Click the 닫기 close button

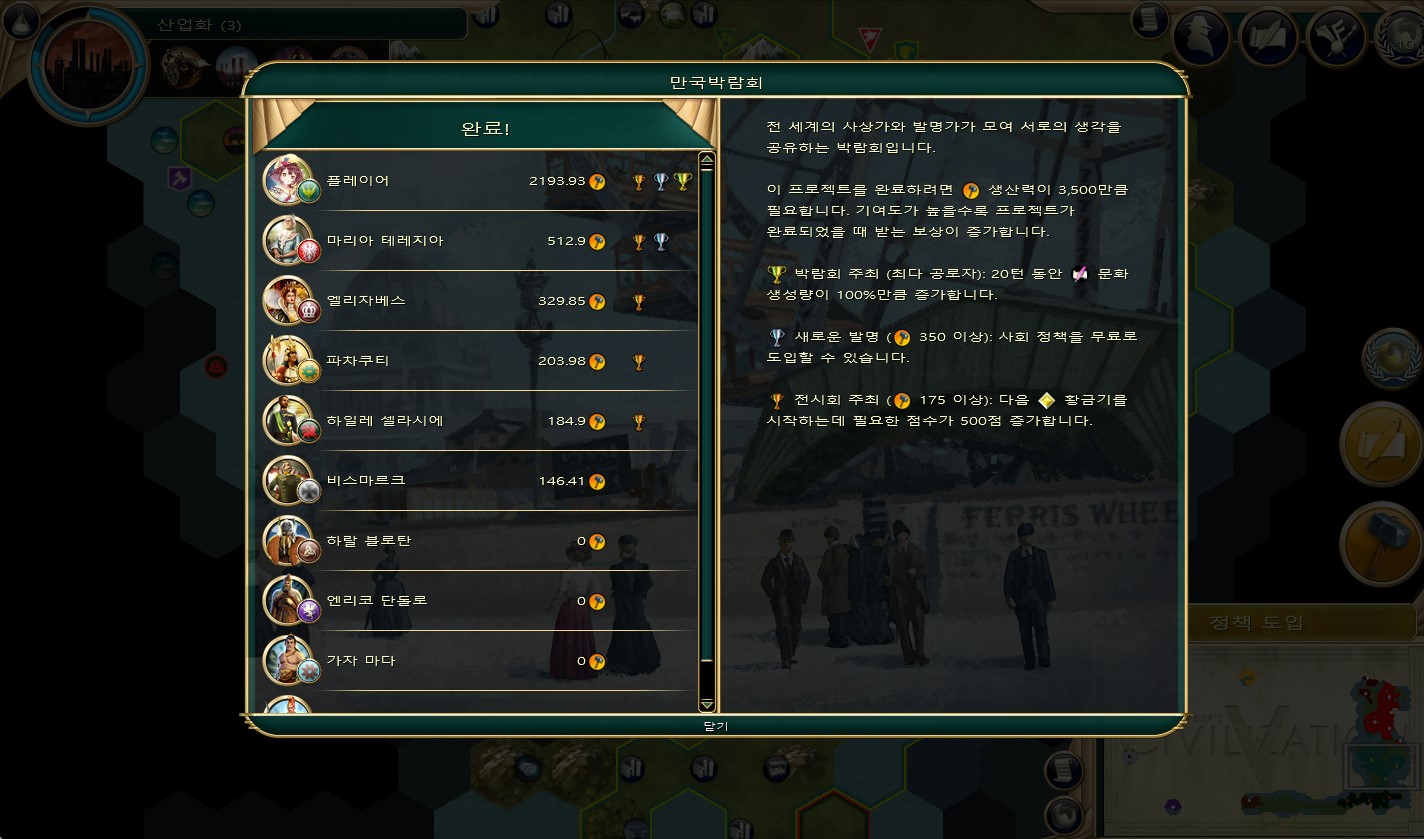pyautogui.click(x=715, y=726)
